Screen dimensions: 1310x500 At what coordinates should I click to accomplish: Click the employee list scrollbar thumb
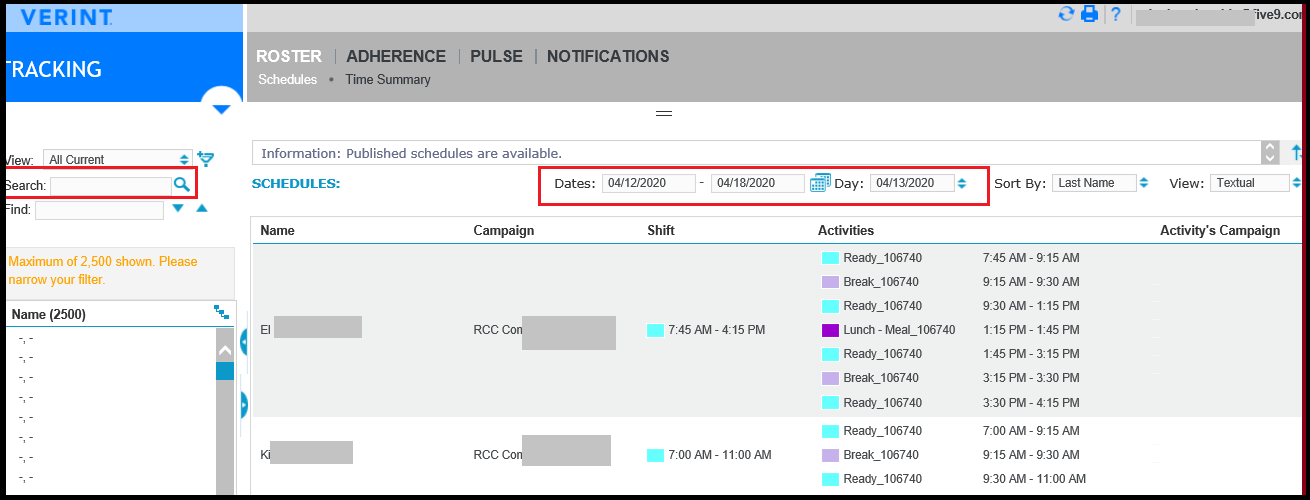point(225,371)
